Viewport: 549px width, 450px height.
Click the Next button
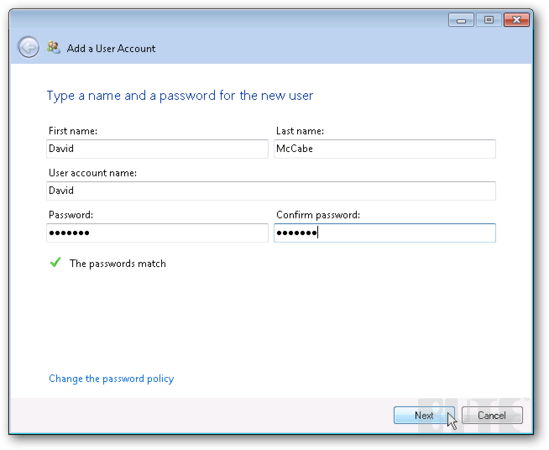pos(424,415)
